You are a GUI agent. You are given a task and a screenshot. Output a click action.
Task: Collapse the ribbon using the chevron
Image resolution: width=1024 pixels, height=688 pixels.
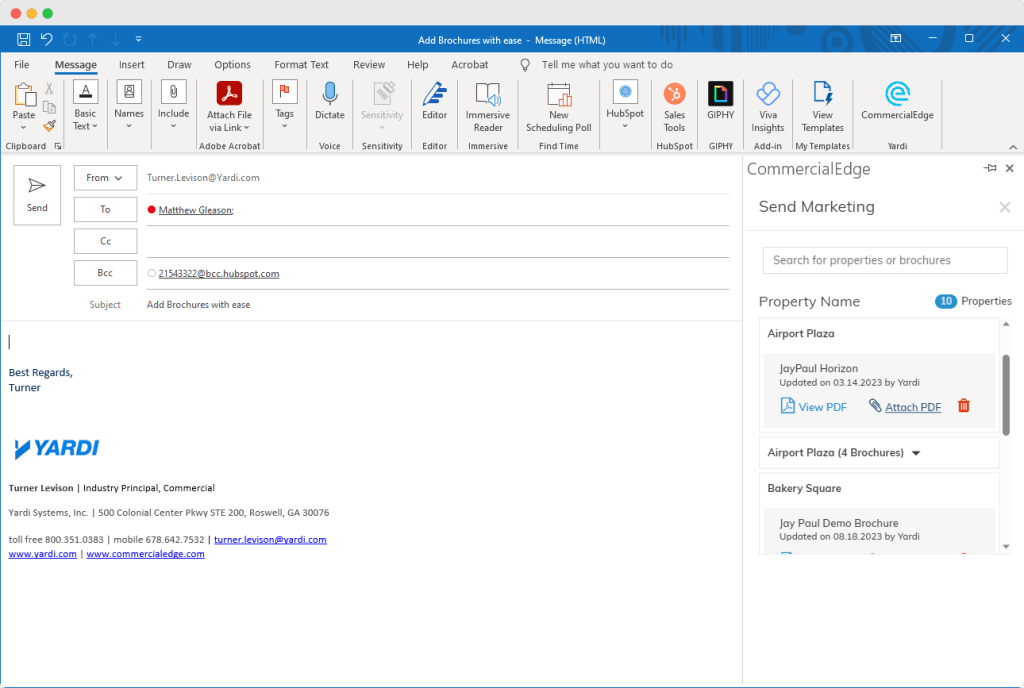coord(1012,147)
